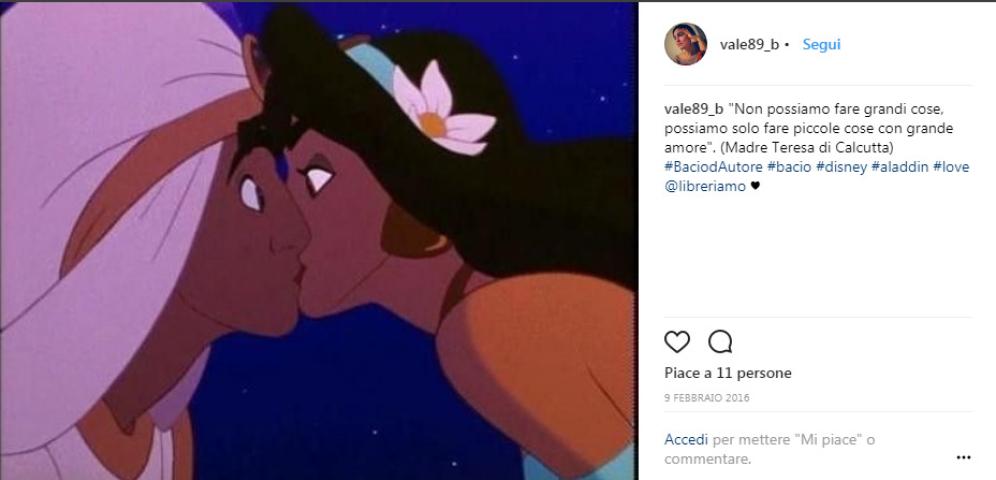Open the #bacio hashtag
Image resolution: width=996 pixels, height=480 pixels.
[788, 168]
